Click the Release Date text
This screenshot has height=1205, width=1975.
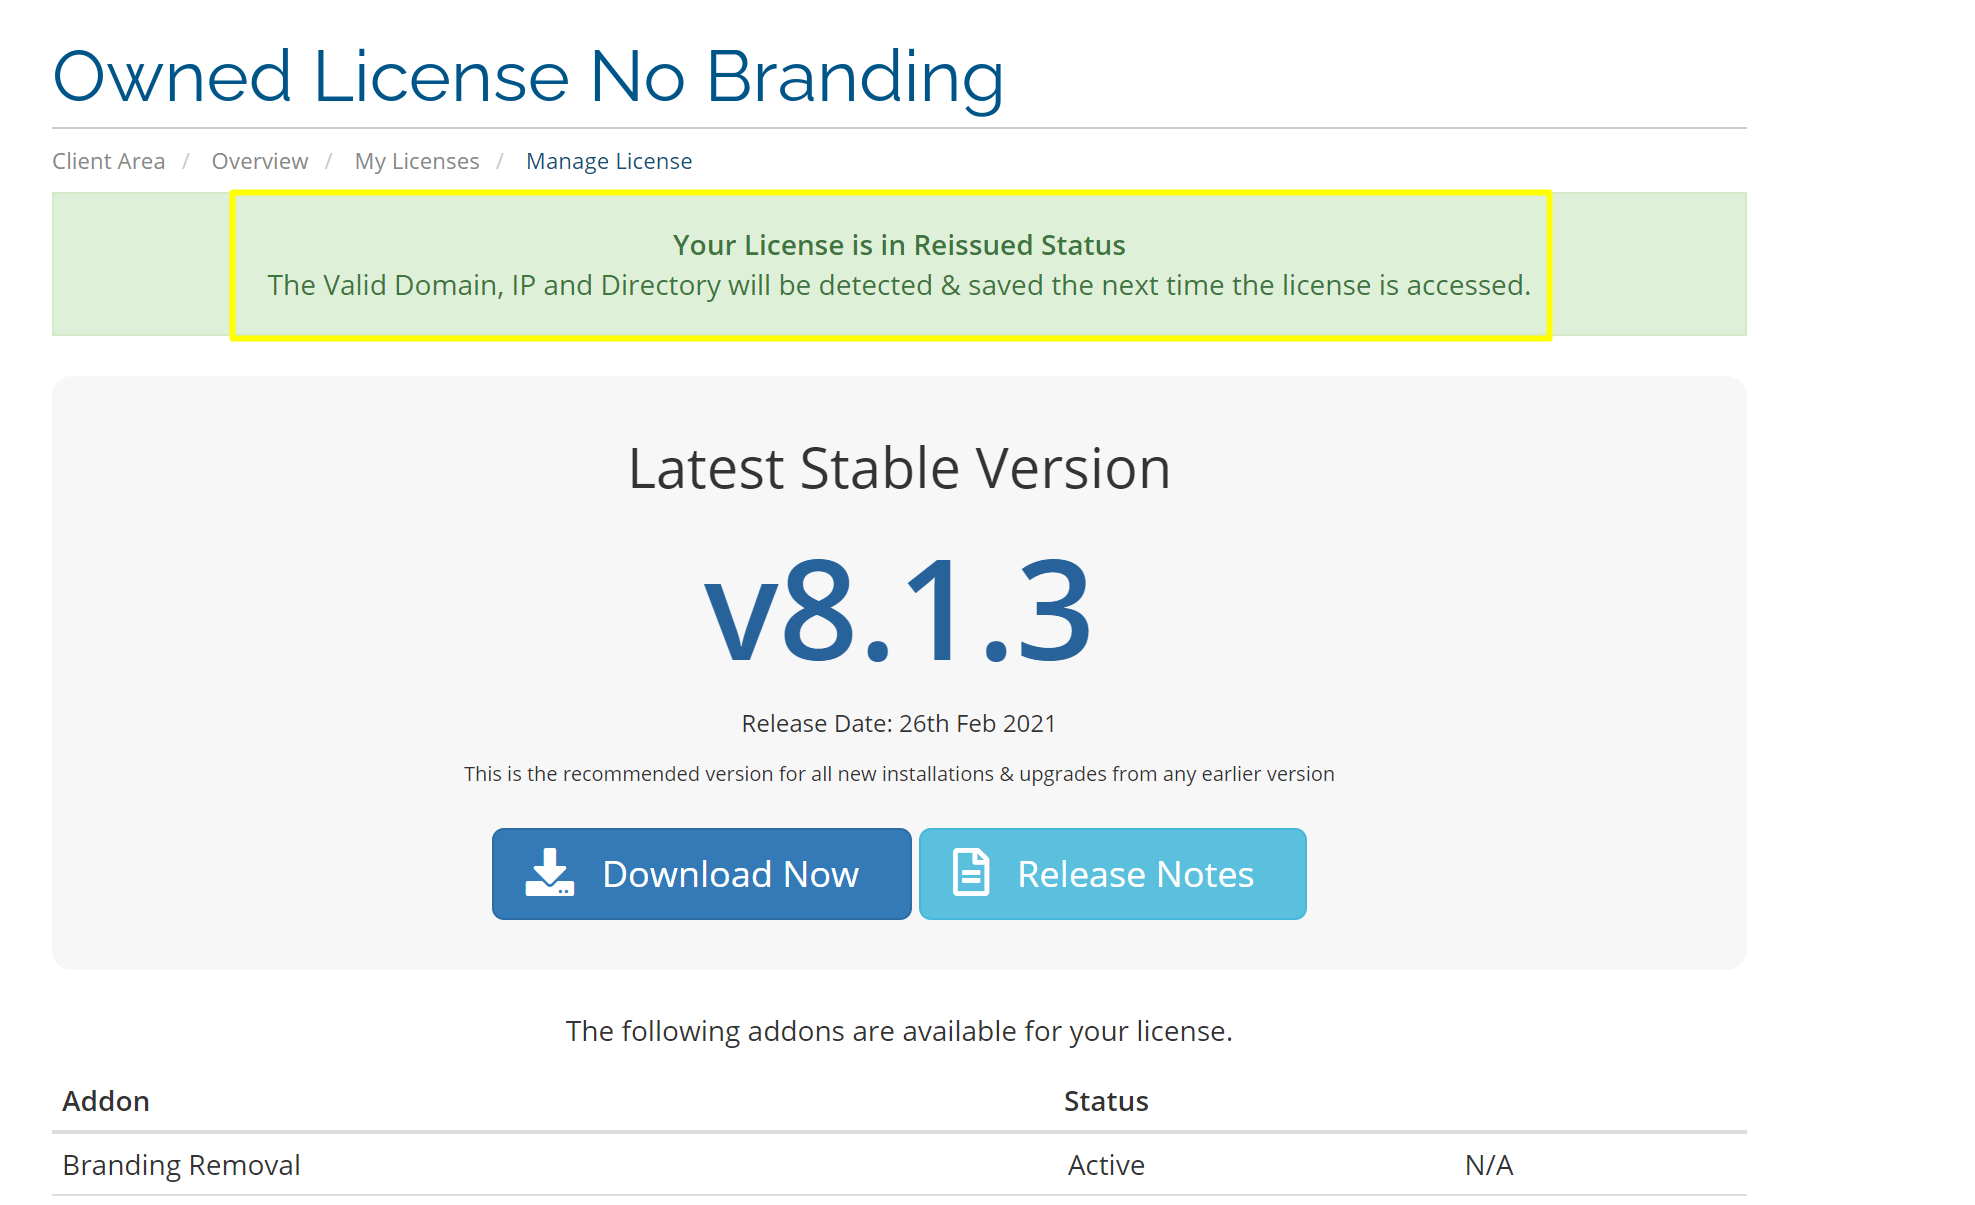898,724
